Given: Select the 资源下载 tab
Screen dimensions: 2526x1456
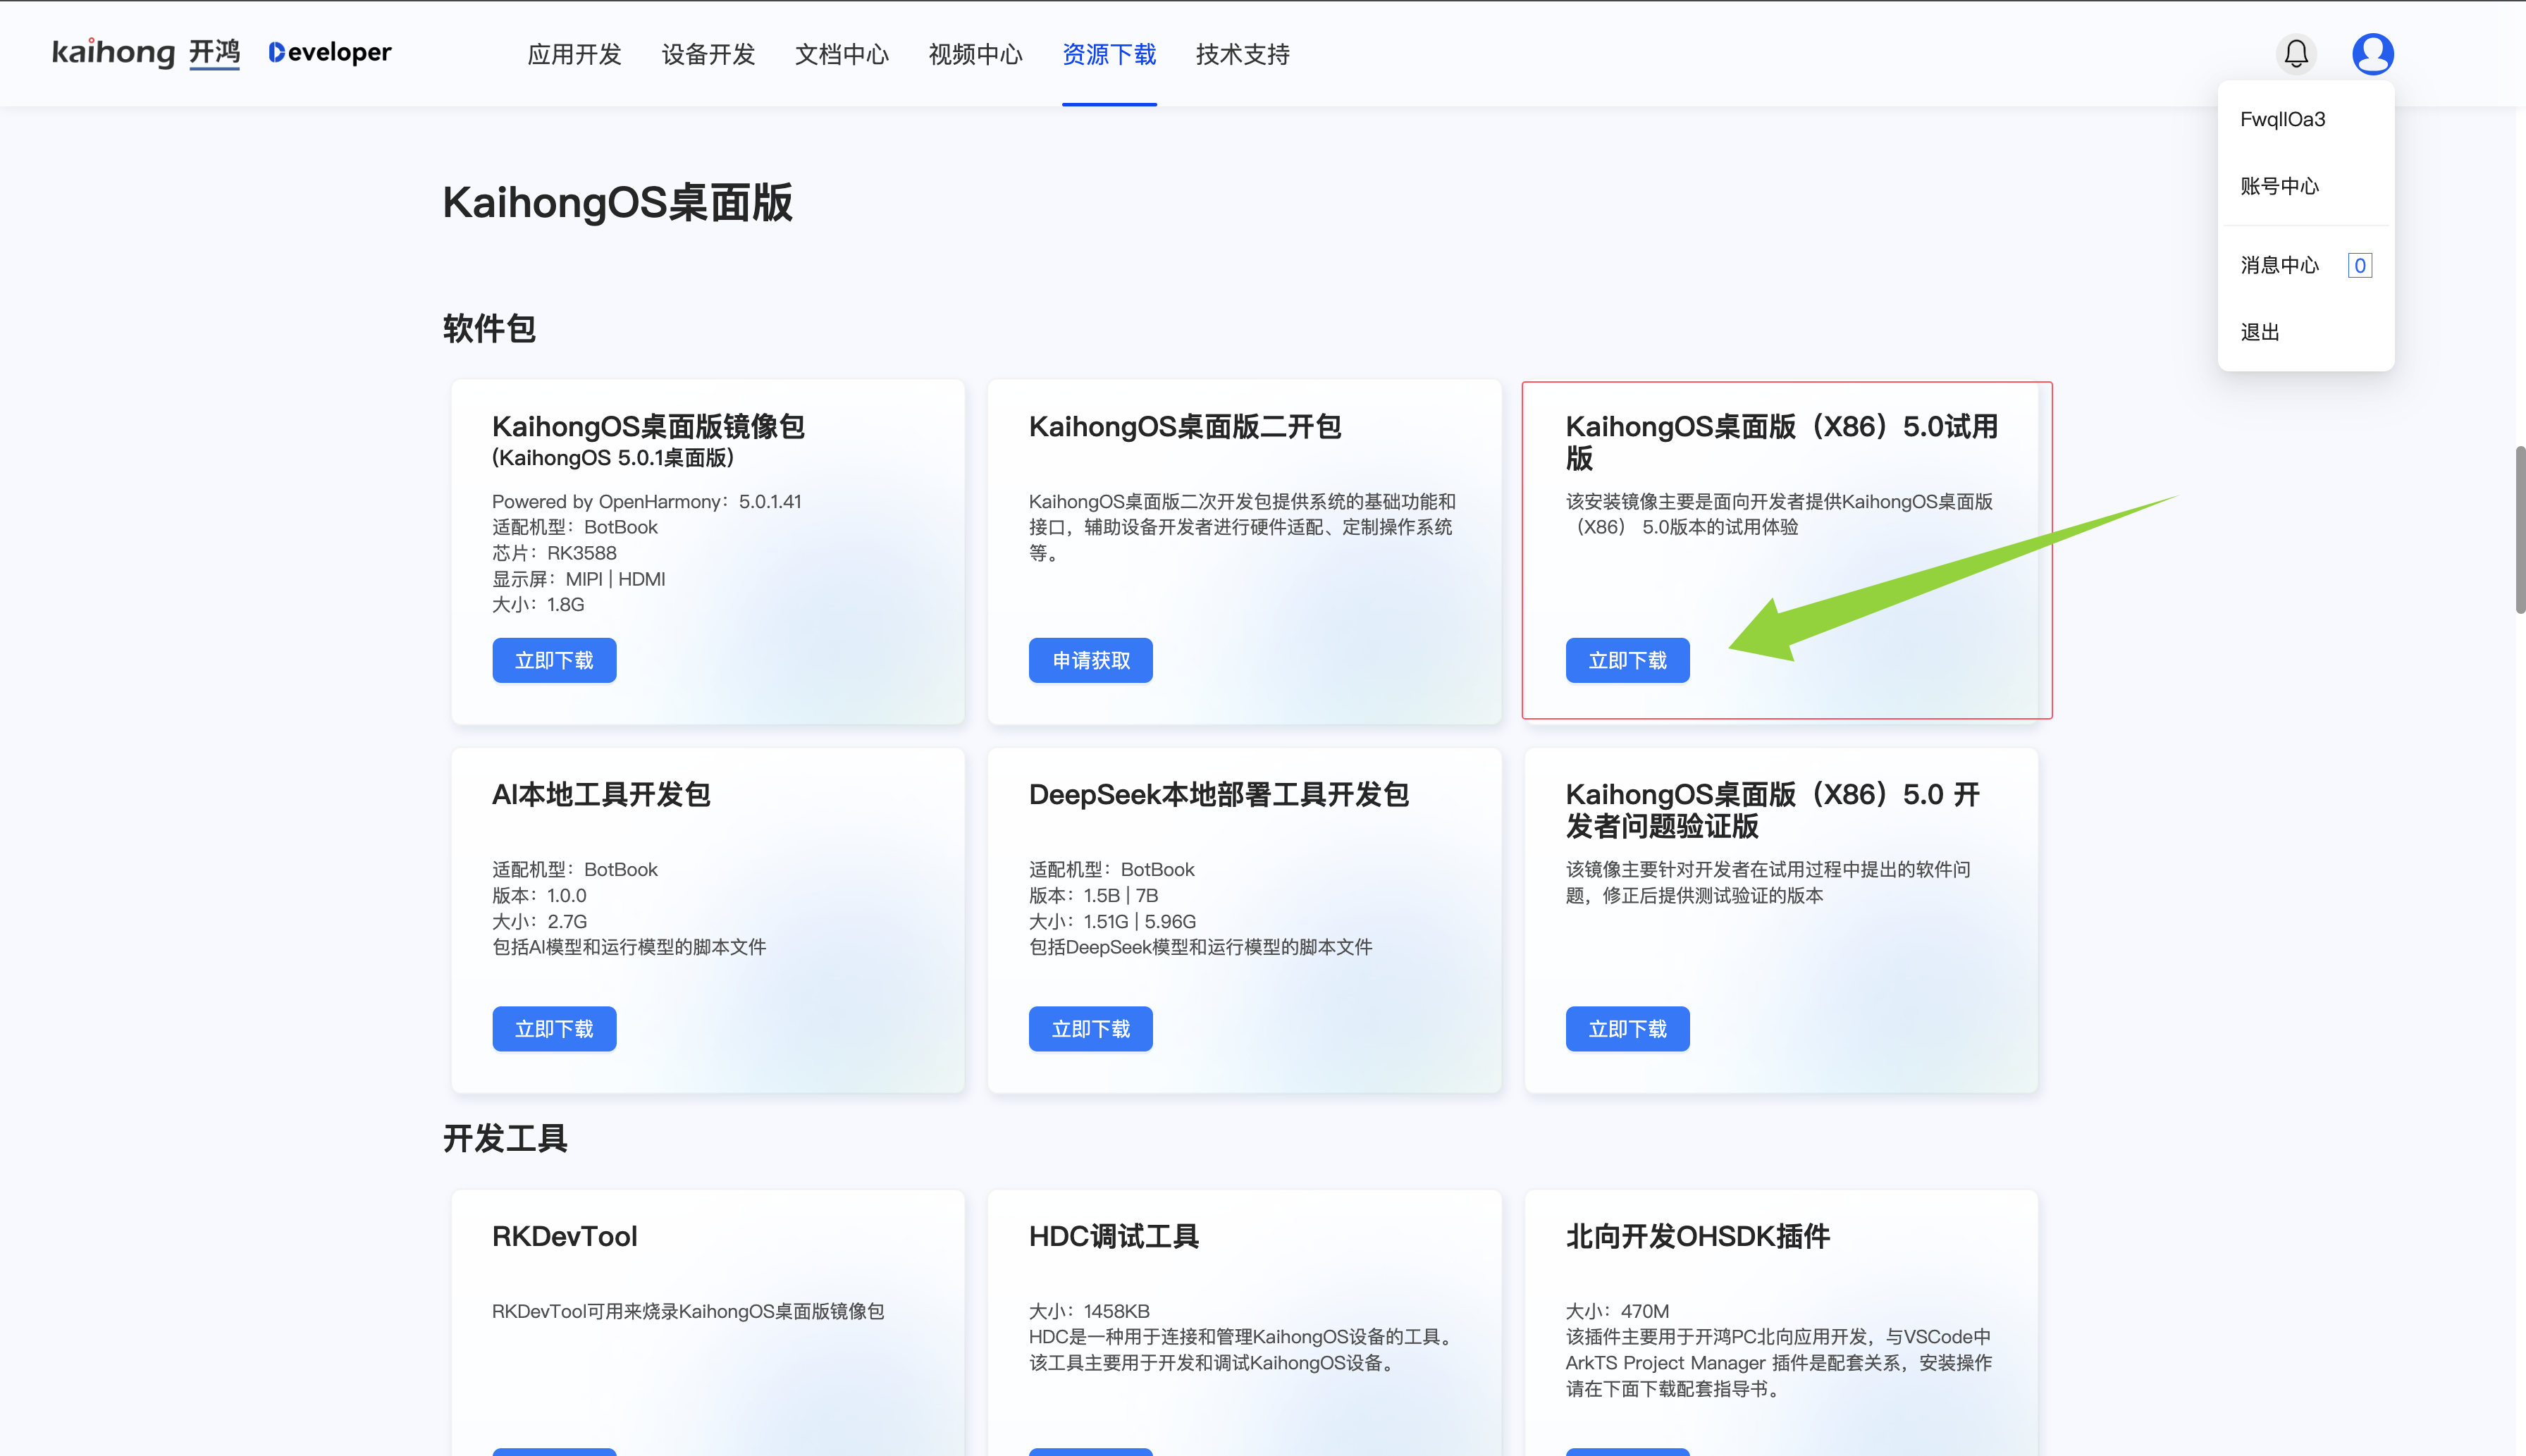Looking at the screenshot, I should 1109,54.
